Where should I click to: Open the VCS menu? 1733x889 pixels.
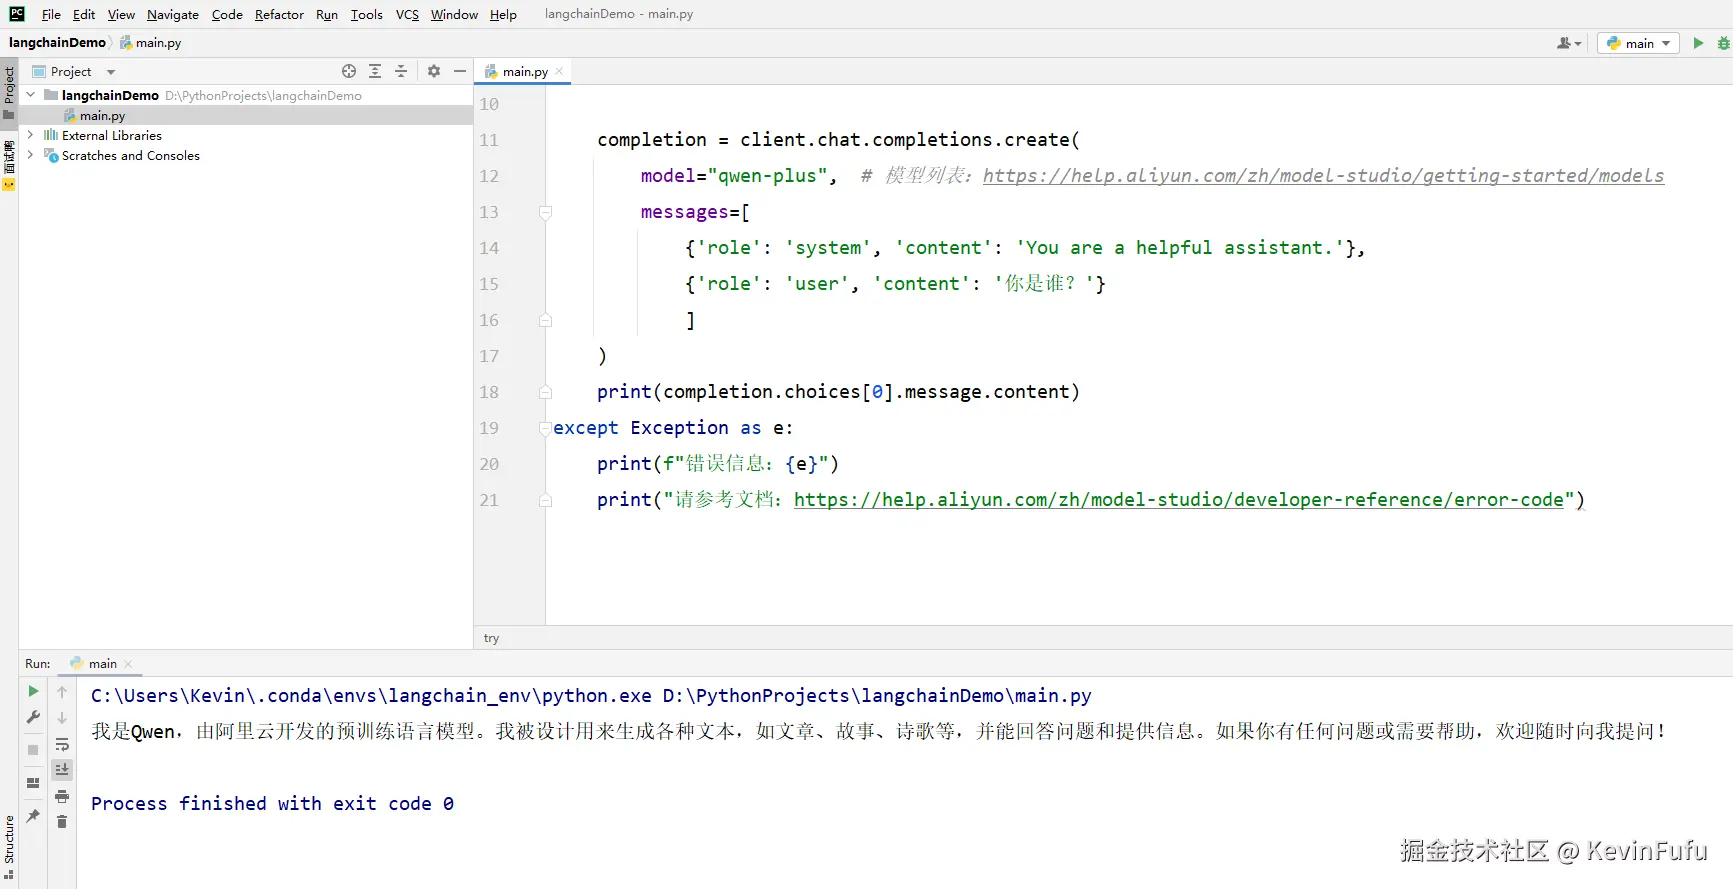(x=407, y=14)
